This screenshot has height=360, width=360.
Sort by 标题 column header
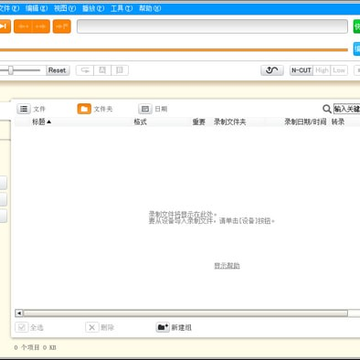coord(42,122)
